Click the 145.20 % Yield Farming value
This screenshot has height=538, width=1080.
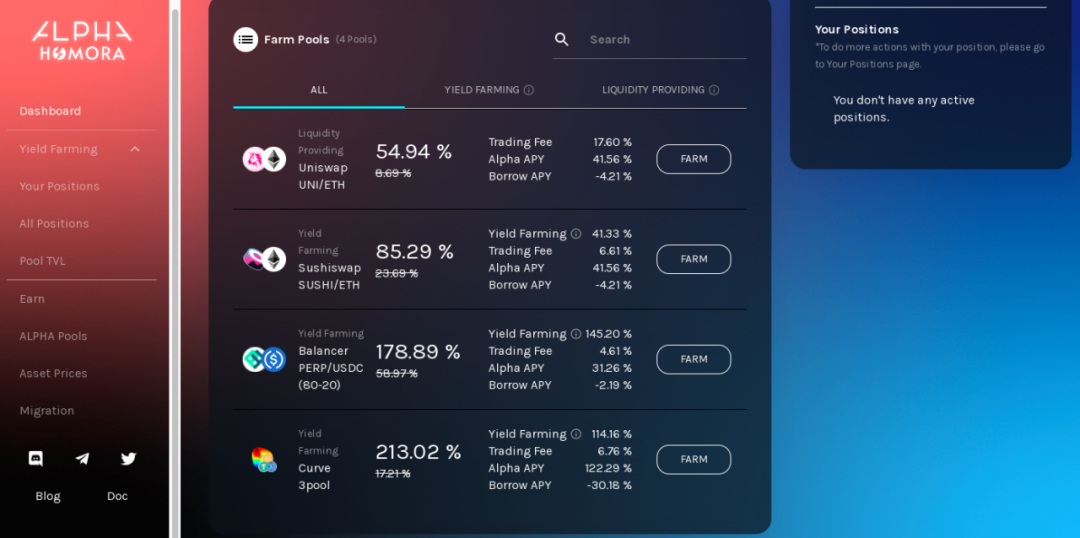pos(609,333)
